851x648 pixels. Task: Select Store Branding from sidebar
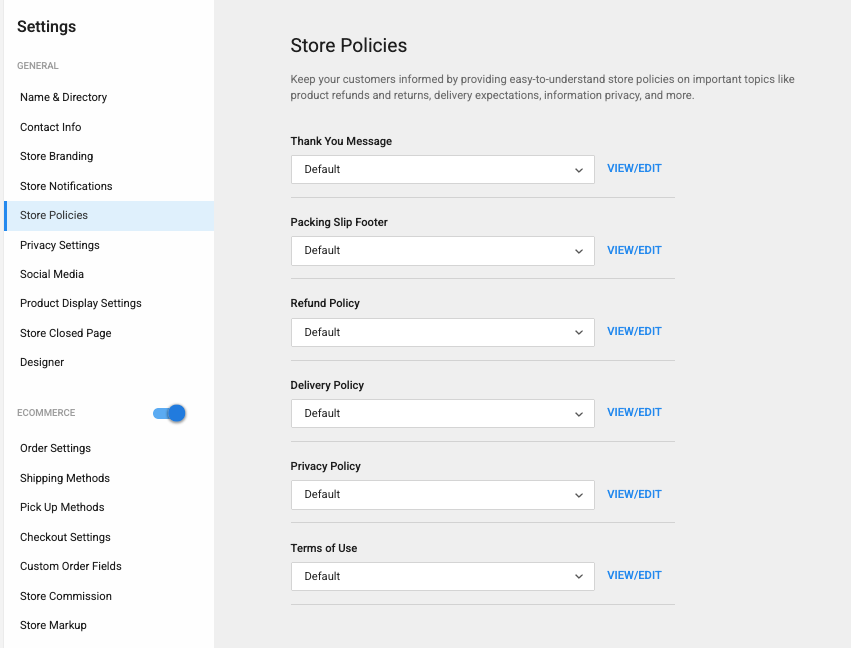pos(57,156)
